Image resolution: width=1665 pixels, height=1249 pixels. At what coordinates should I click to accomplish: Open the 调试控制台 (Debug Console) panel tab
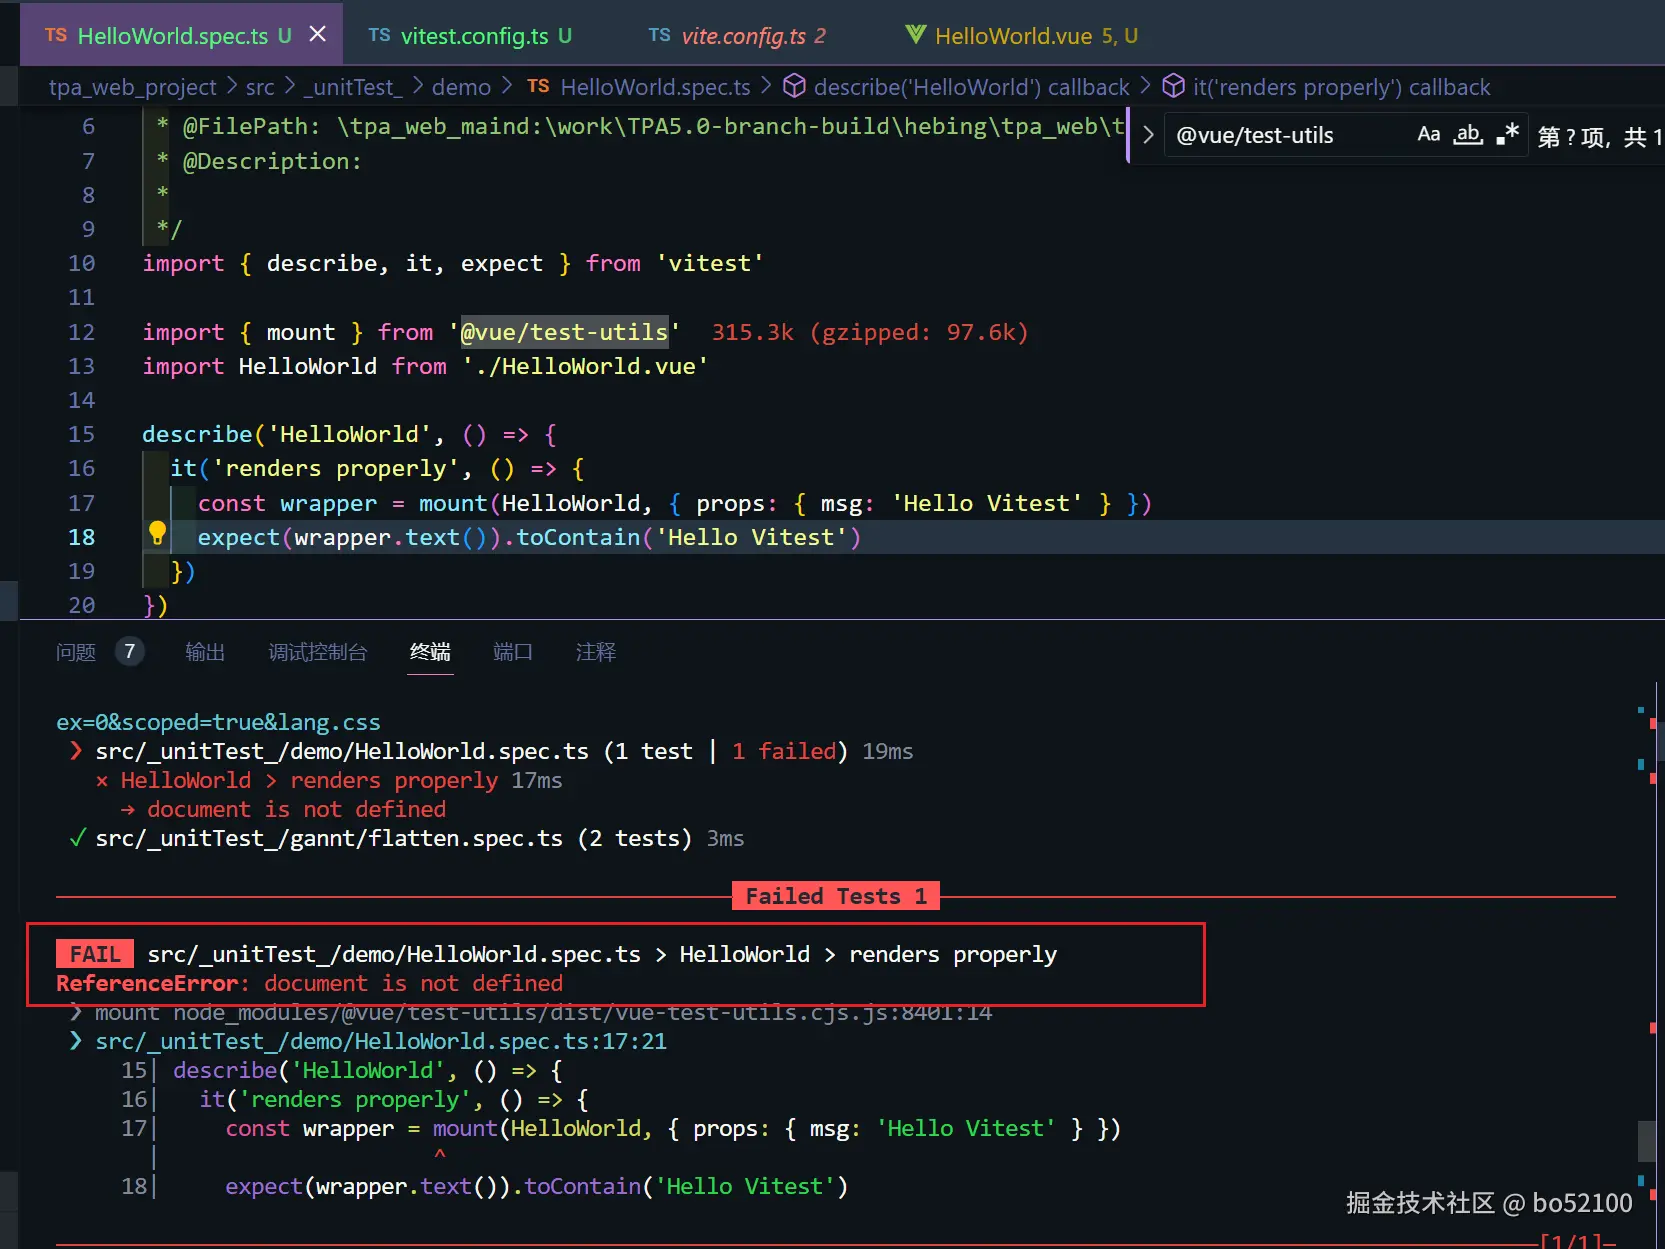pos(318,652)
